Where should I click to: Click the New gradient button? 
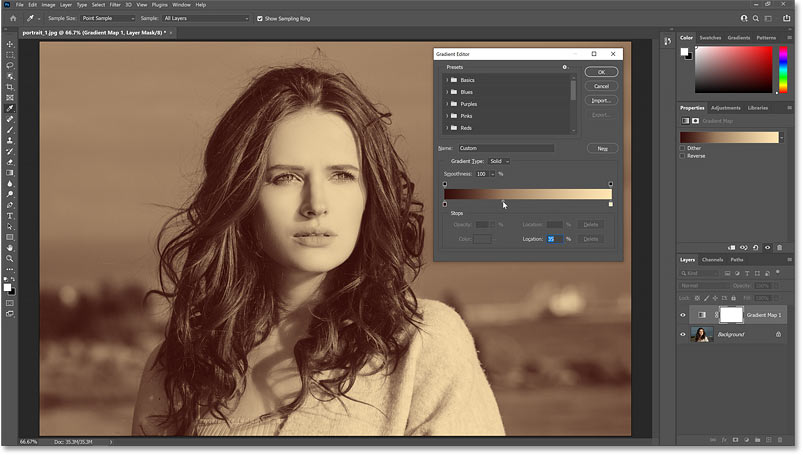602,149
